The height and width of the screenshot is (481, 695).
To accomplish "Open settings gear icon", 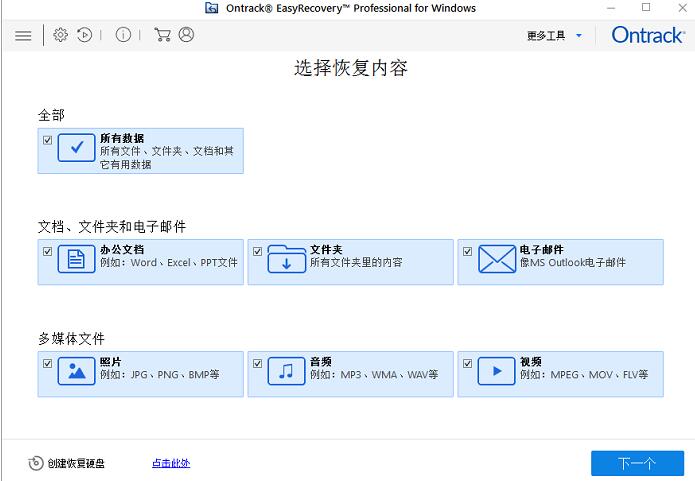I will 61,35.
